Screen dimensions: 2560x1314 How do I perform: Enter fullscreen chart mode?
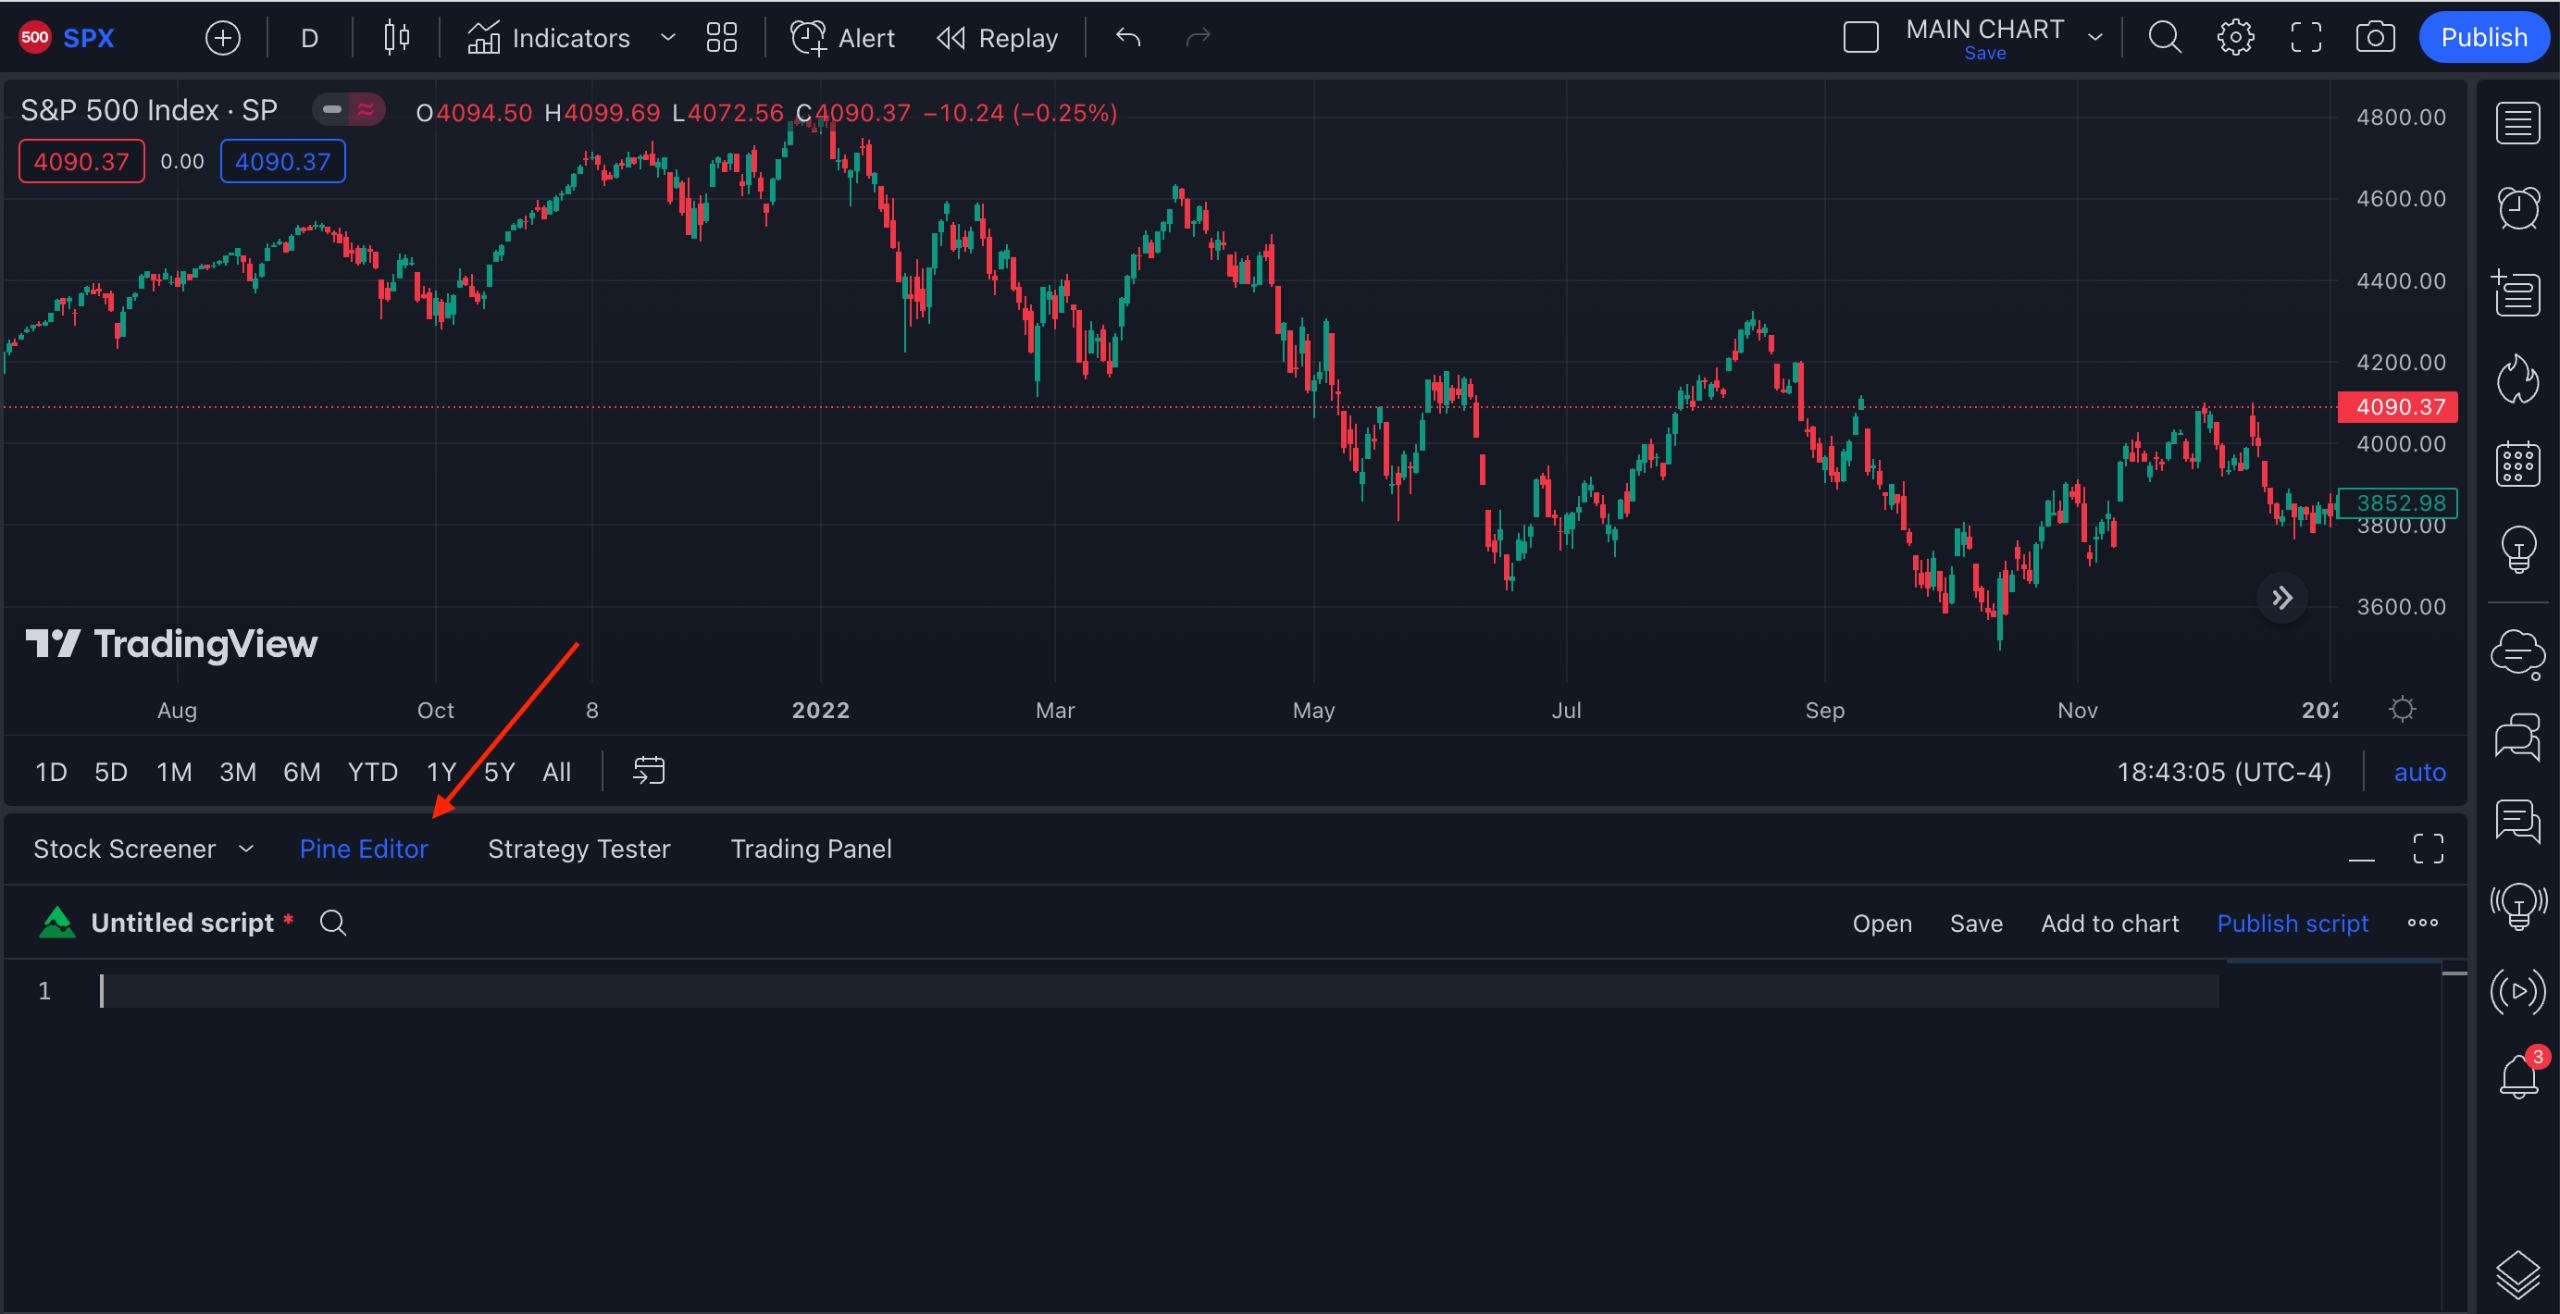pos(2306,38)
